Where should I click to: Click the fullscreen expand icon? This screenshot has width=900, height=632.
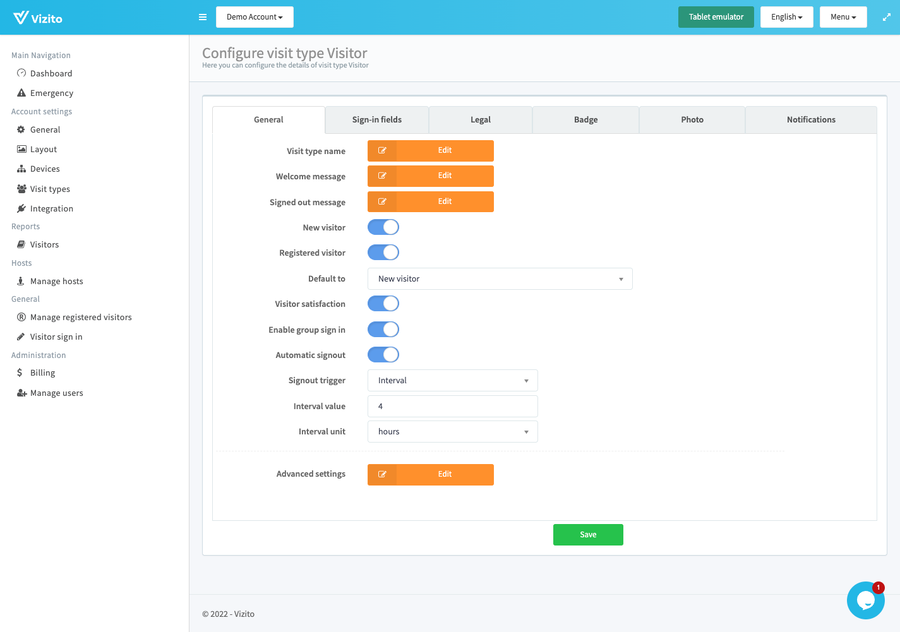point(886,17)
